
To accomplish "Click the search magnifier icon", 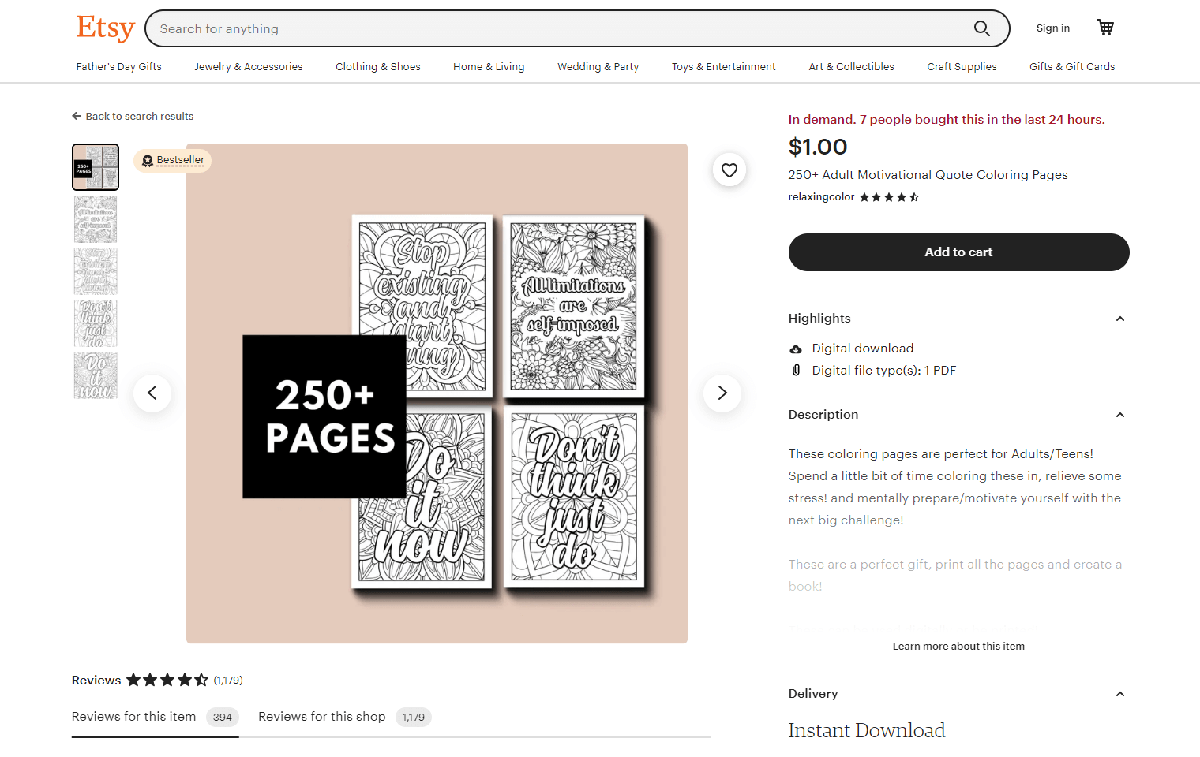I will tap(982, 29).
